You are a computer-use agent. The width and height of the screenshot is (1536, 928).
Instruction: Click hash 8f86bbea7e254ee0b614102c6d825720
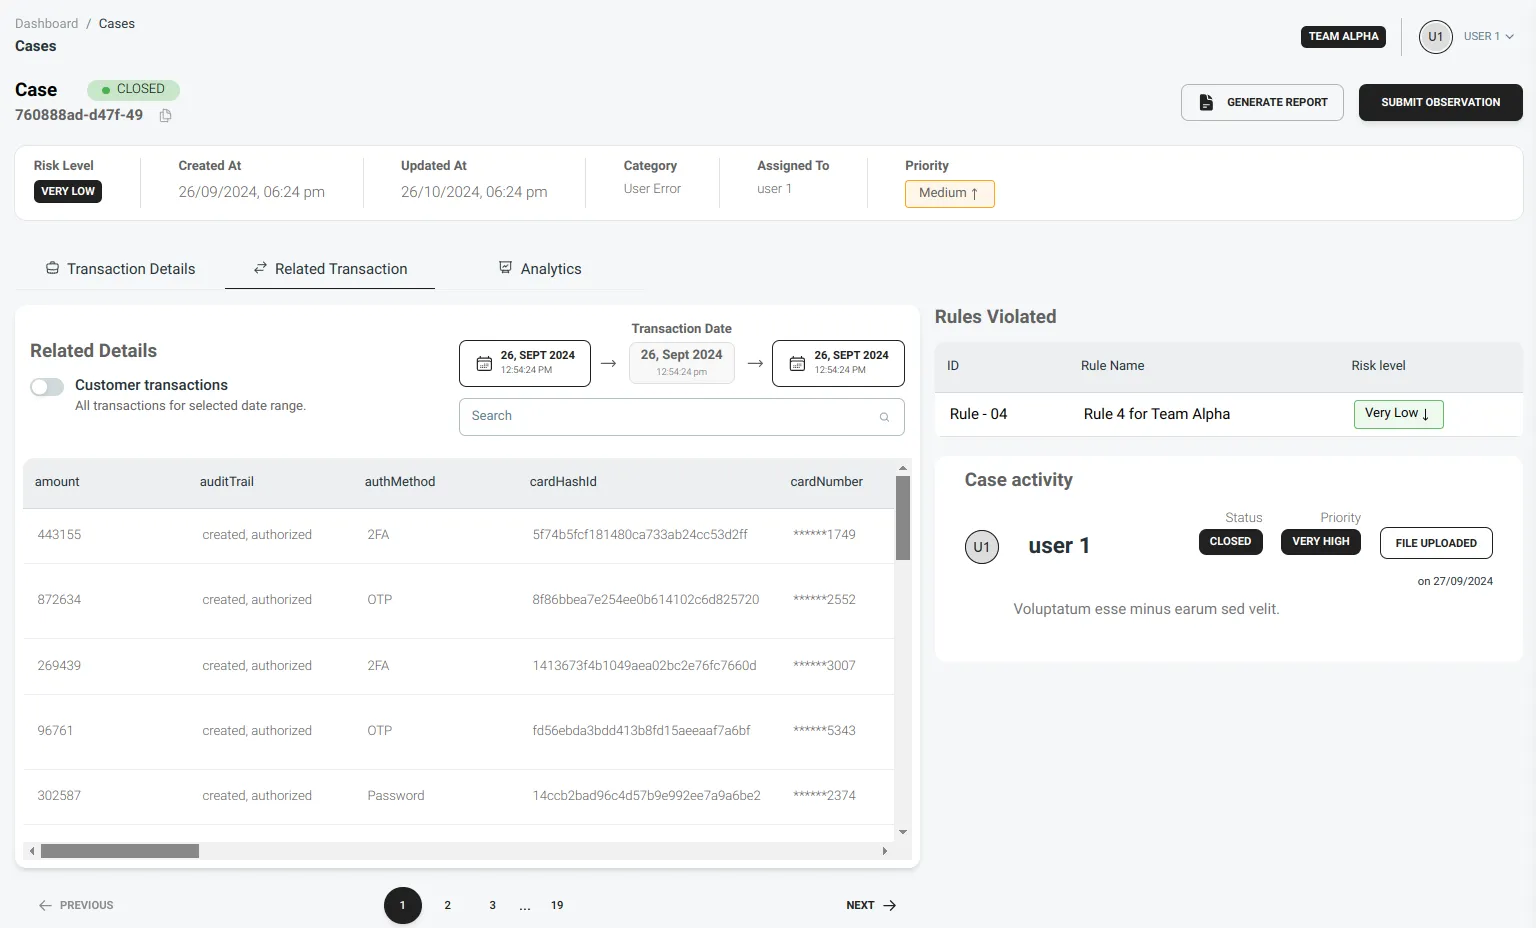pos(646,600)
